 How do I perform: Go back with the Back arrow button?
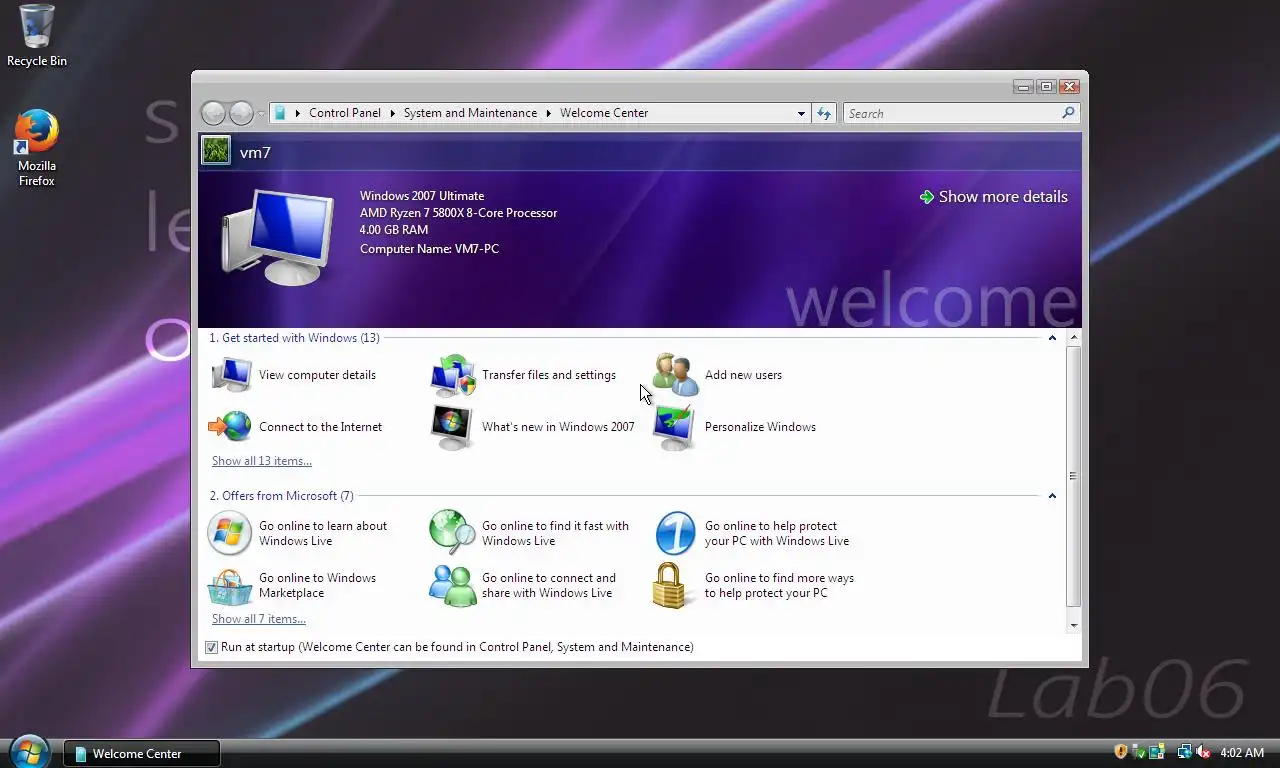pos(213,113)
